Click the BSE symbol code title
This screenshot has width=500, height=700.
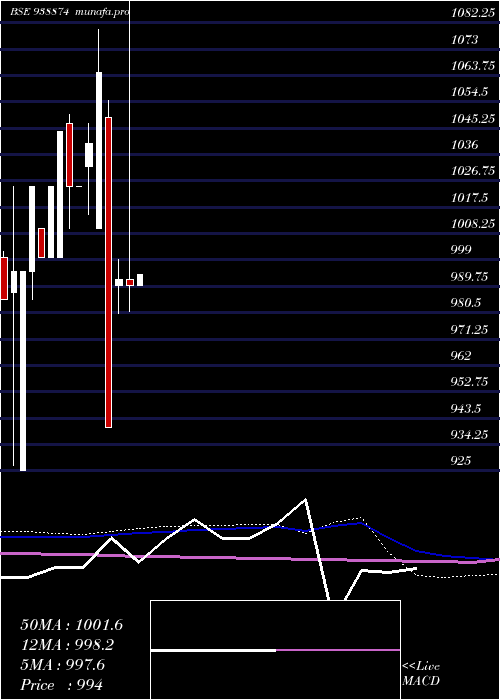pyautogui.click(x=39, y=12)
